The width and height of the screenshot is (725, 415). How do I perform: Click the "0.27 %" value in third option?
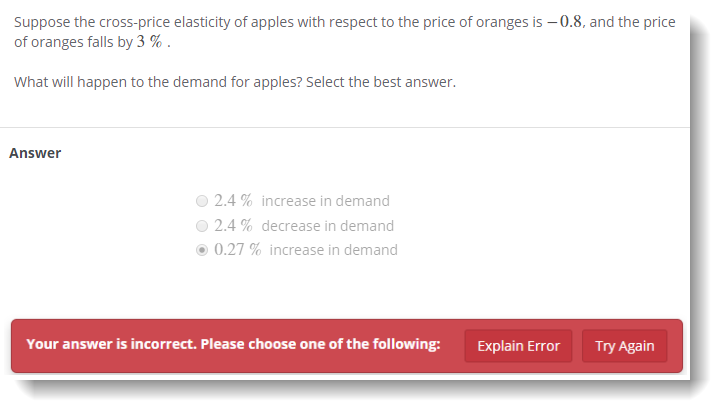(237, 250)
